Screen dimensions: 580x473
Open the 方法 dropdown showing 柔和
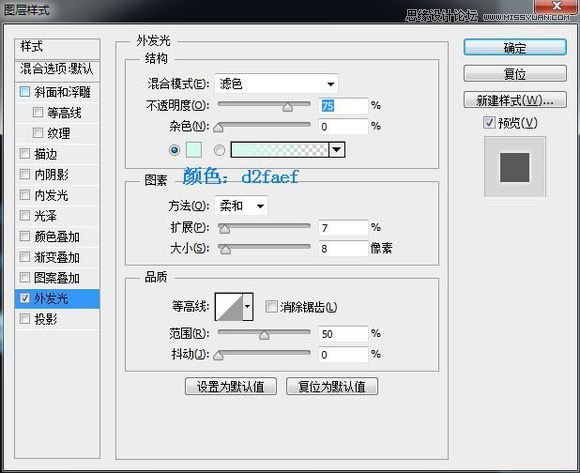click(241, 206)
